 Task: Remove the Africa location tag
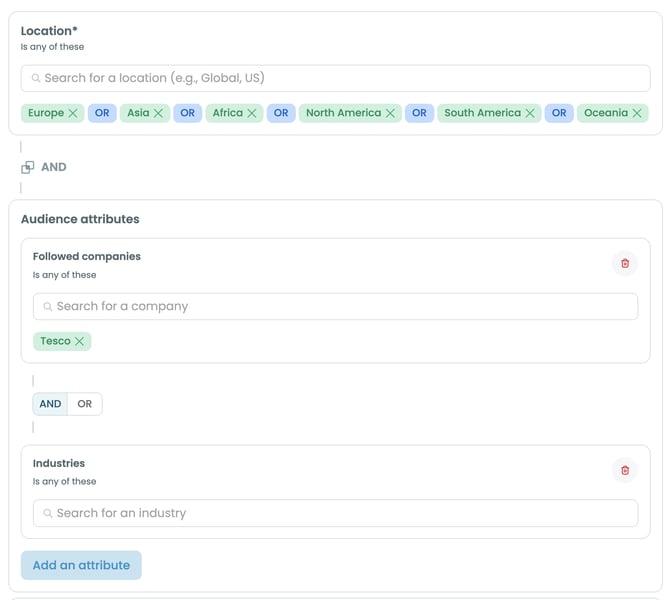pos(252,113)
